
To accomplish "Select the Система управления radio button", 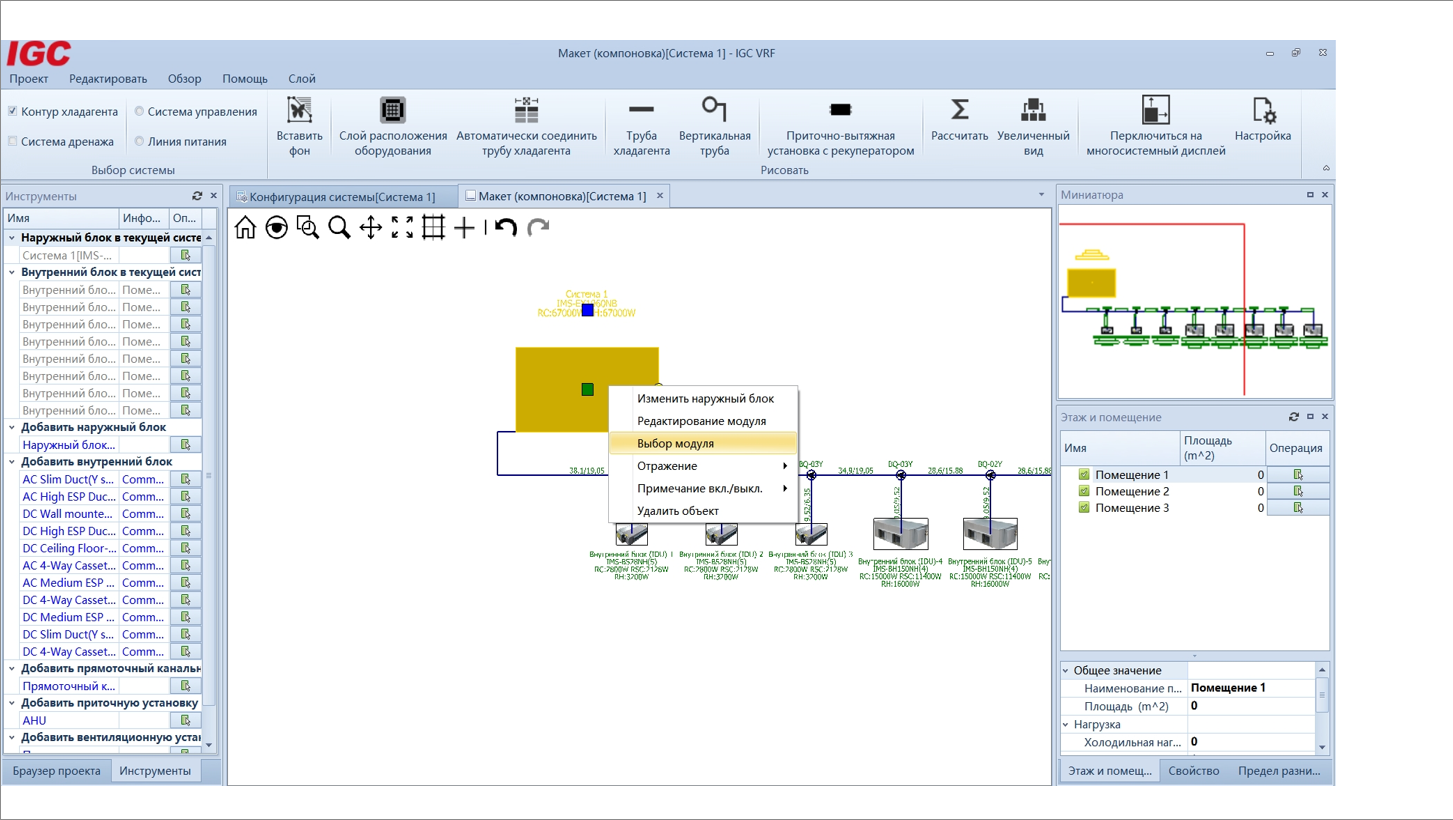I will [140, 111].
